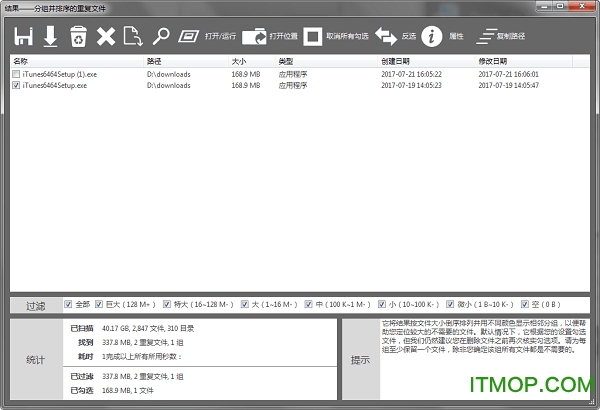Sort by the 大小 column header
Screen dimensions: 600x410
pyautogui.click(x=252, y=61)
